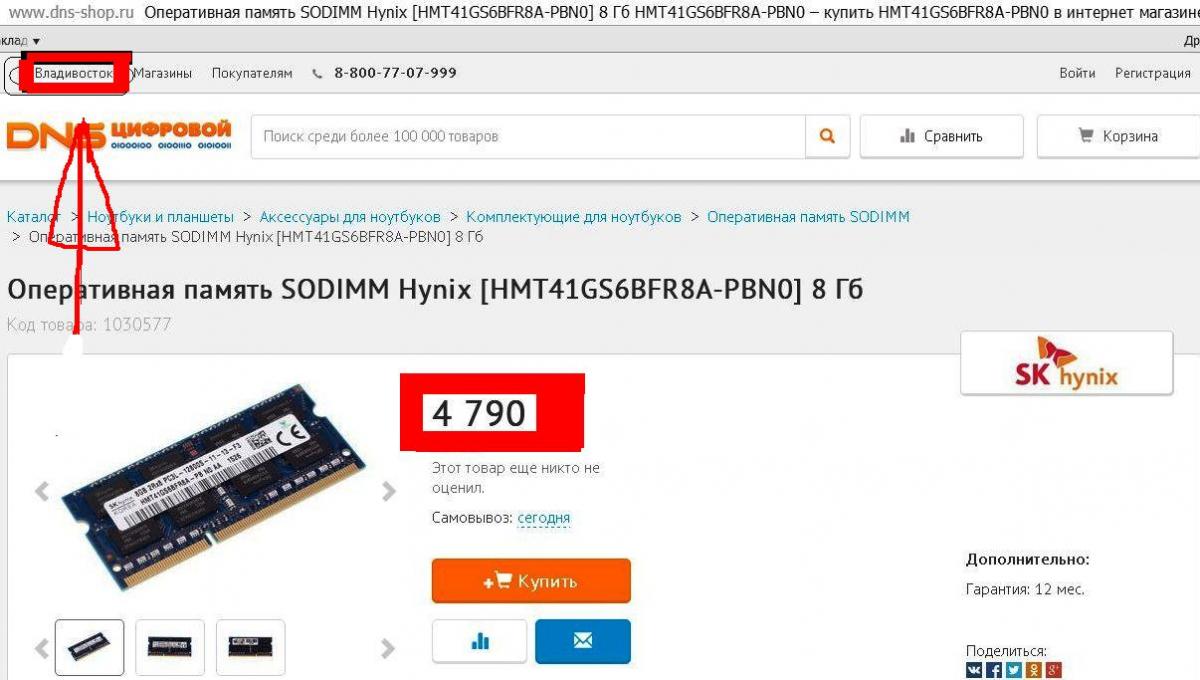Share via the VK icon
1200x680 pixels.
974,670
